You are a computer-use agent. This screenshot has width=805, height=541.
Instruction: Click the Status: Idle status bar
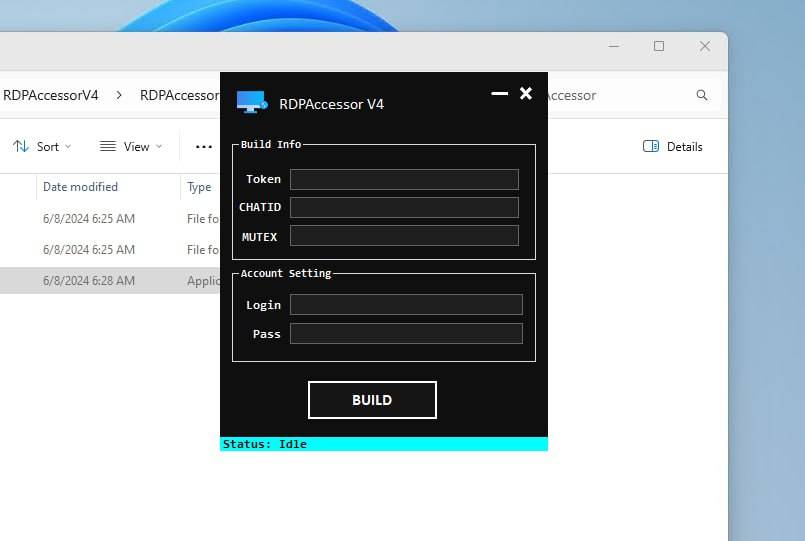384,444
